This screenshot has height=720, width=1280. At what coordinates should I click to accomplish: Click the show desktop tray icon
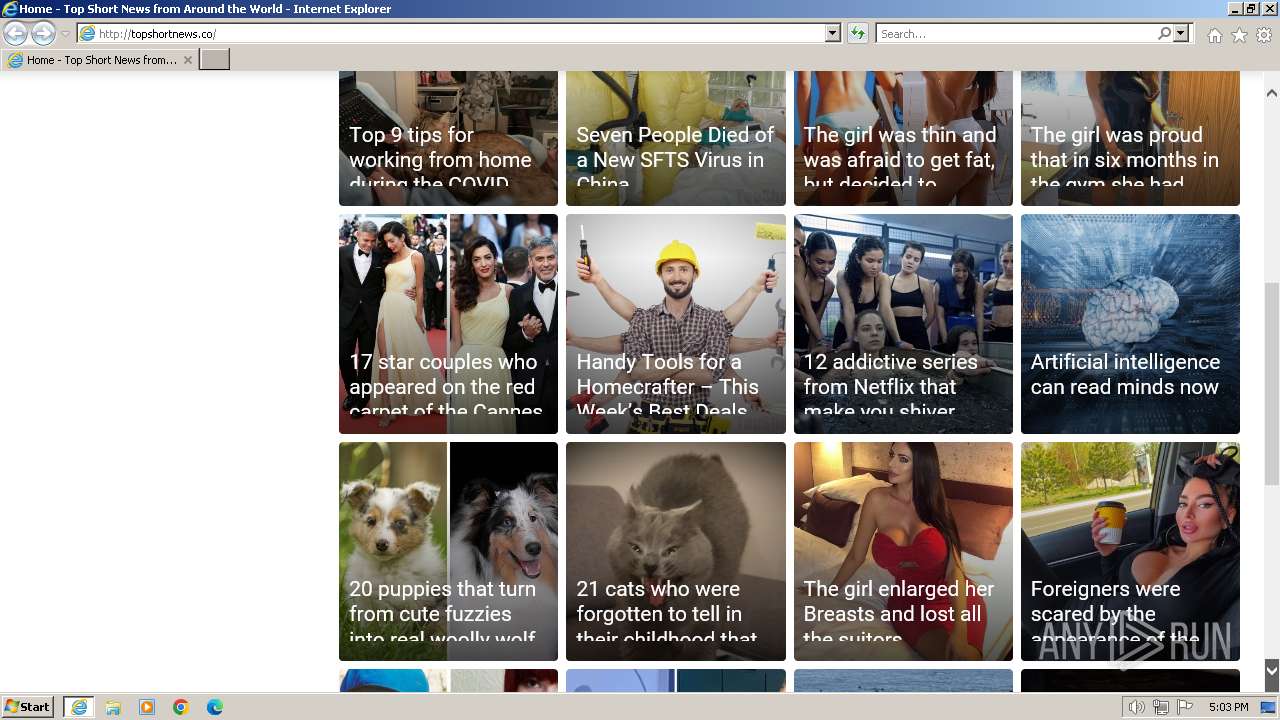(x=1268, y=707)
